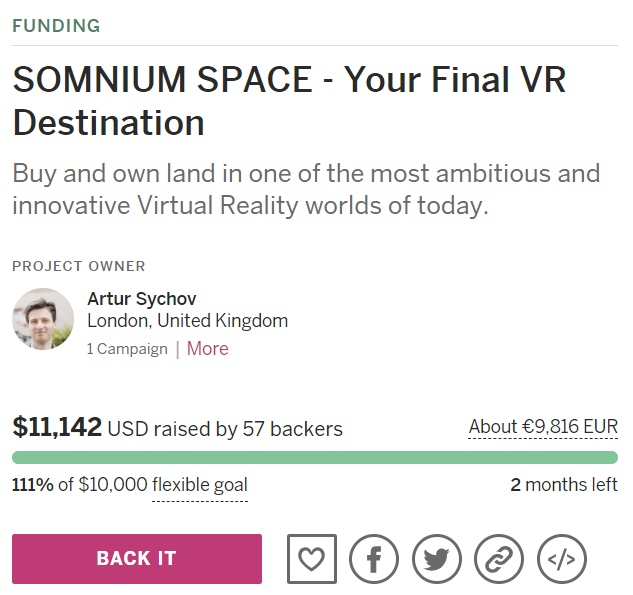Open Artur Sychov's profile photo
633x595 pixels.
pos(43,320)
